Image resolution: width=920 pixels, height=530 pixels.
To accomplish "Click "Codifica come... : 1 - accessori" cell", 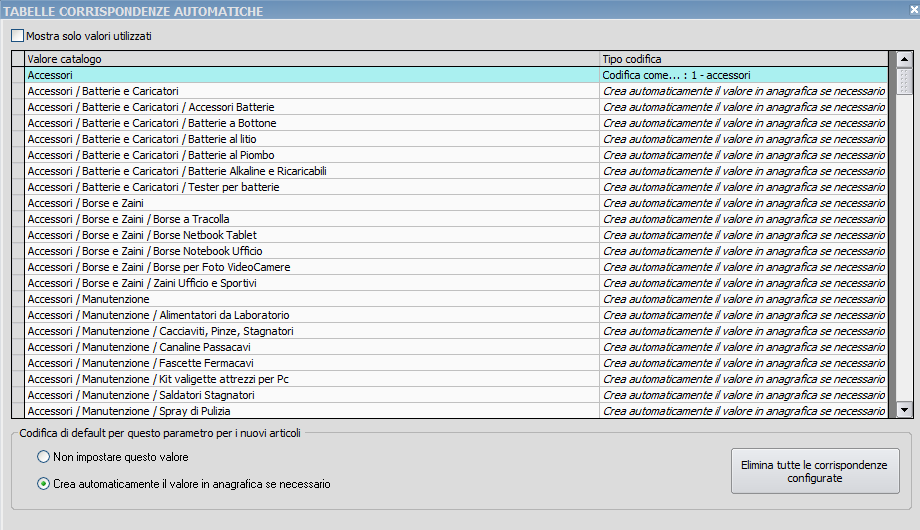I will pos(743,75).
